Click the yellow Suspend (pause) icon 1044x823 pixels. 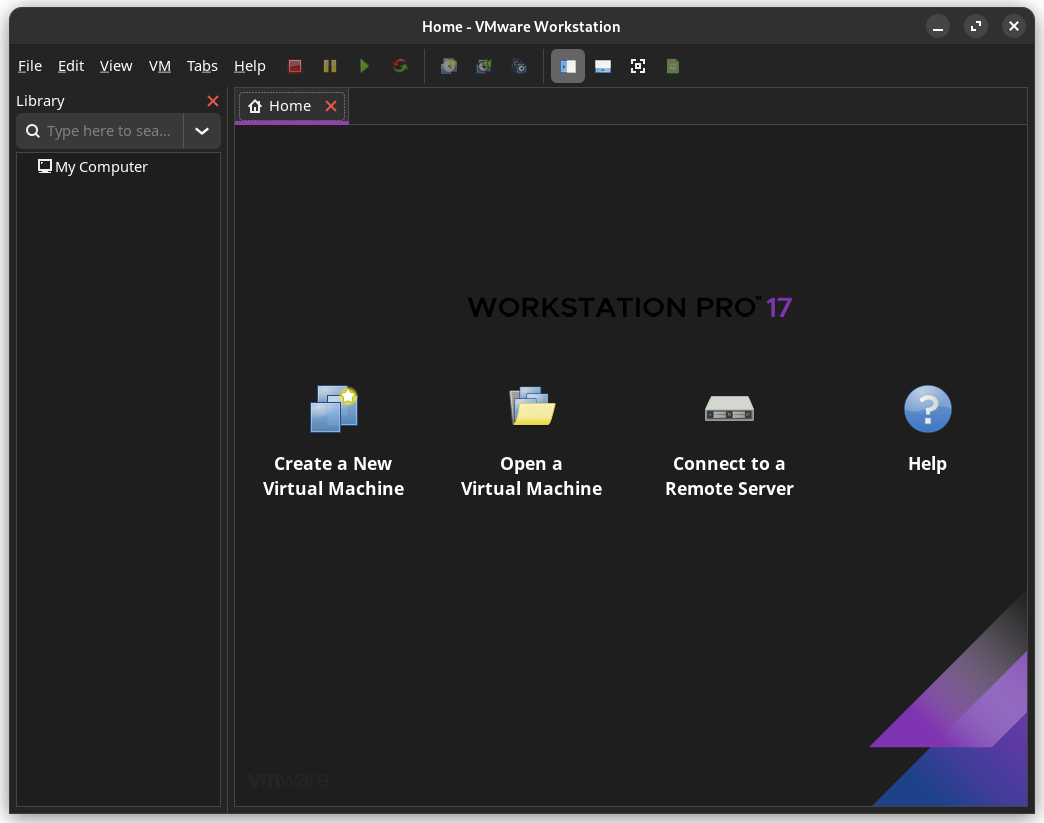(330, 66)
